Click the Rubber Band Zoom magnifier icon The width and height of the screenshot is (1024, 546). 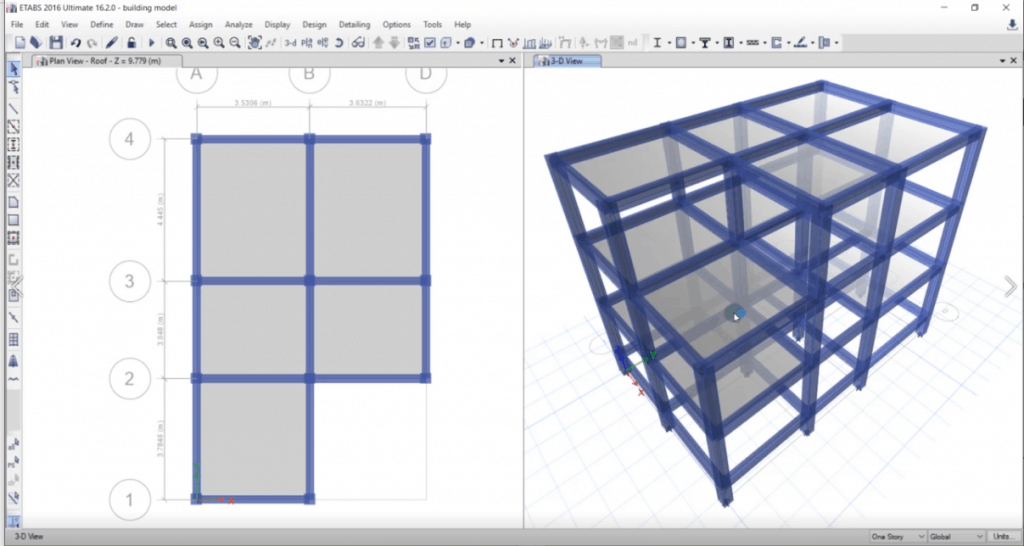pos(171,43)
